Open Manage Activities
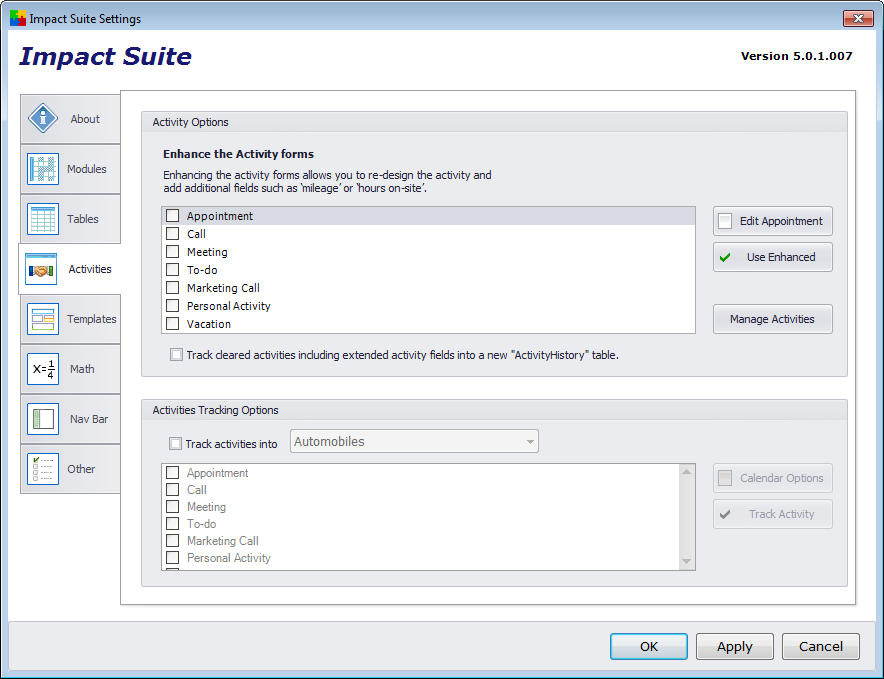Viewport: 884px width, 679px height. pos(772,319)
